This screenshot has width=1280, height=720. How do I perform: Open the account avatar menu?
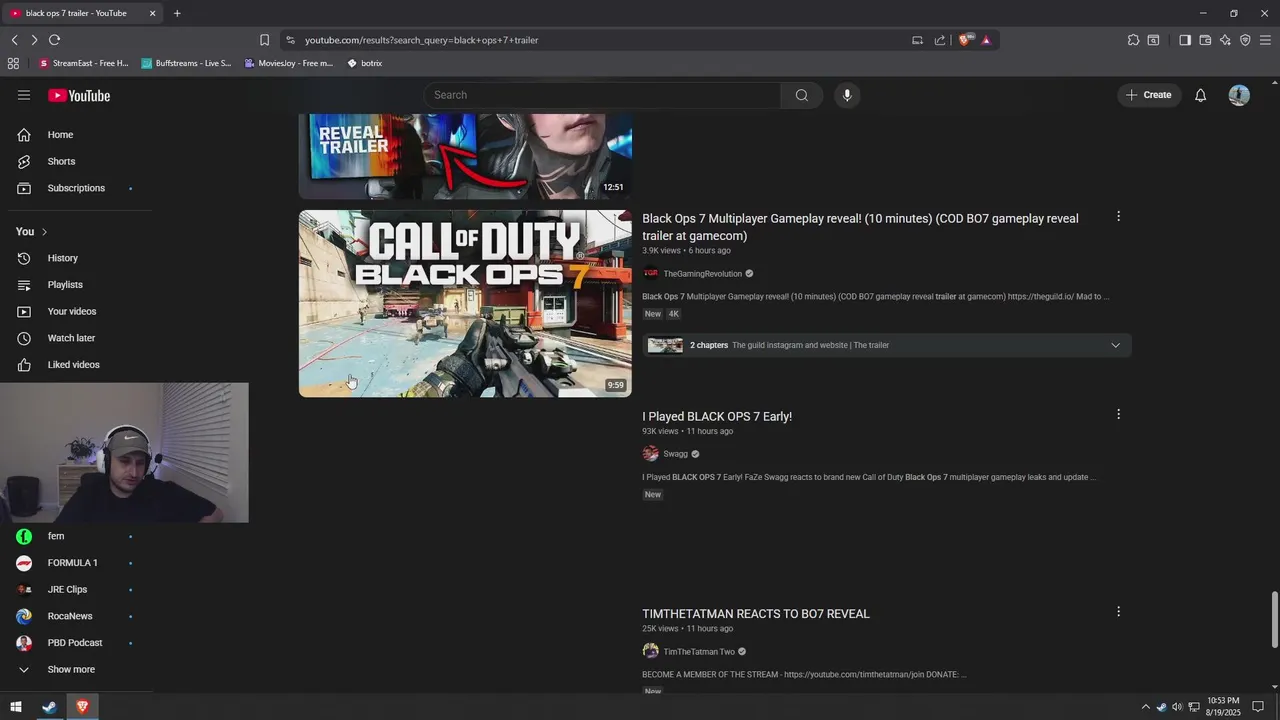[1239, 95]
